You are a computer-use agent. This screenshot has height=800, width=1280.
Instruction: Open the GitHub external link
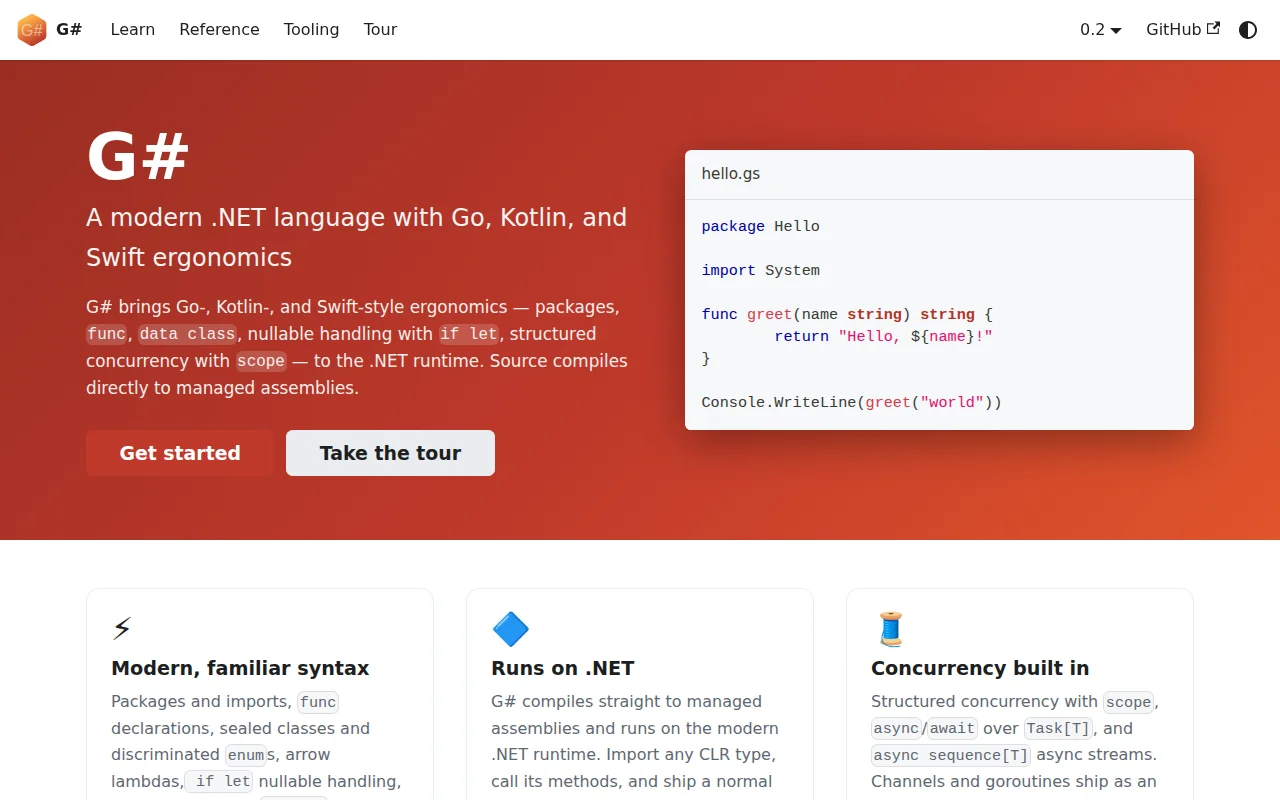tap(1183, 30)
